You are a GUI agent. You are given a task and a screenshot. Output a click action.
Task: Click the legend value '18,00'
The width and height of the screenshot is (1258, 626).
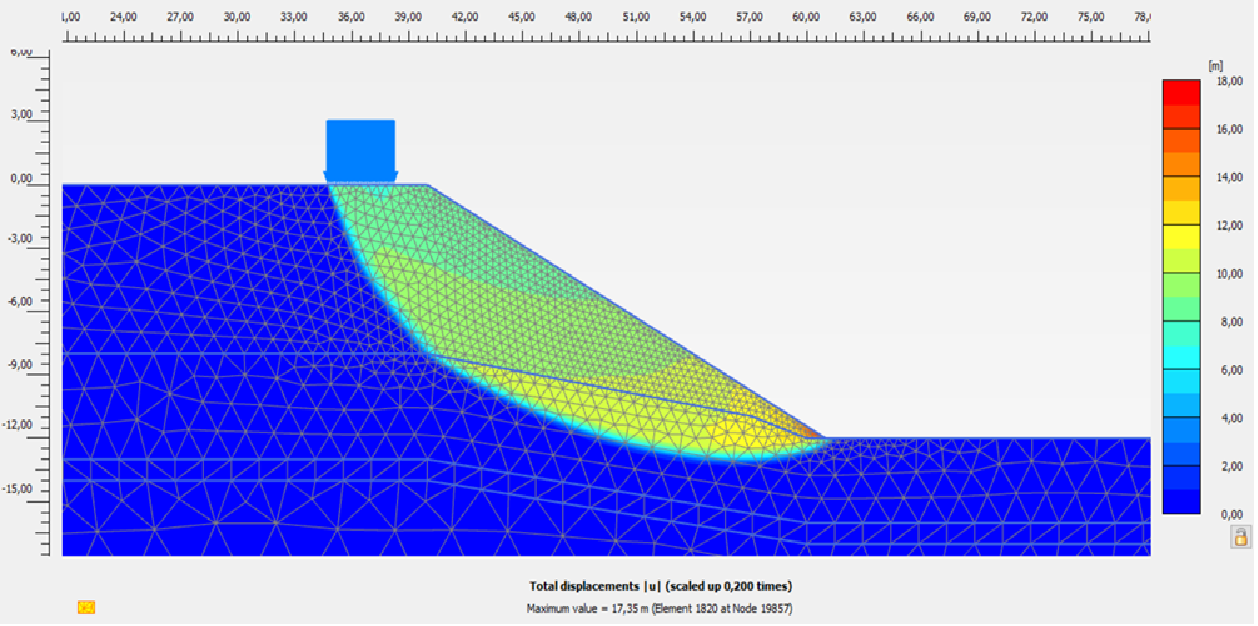tap(1229, 82)
